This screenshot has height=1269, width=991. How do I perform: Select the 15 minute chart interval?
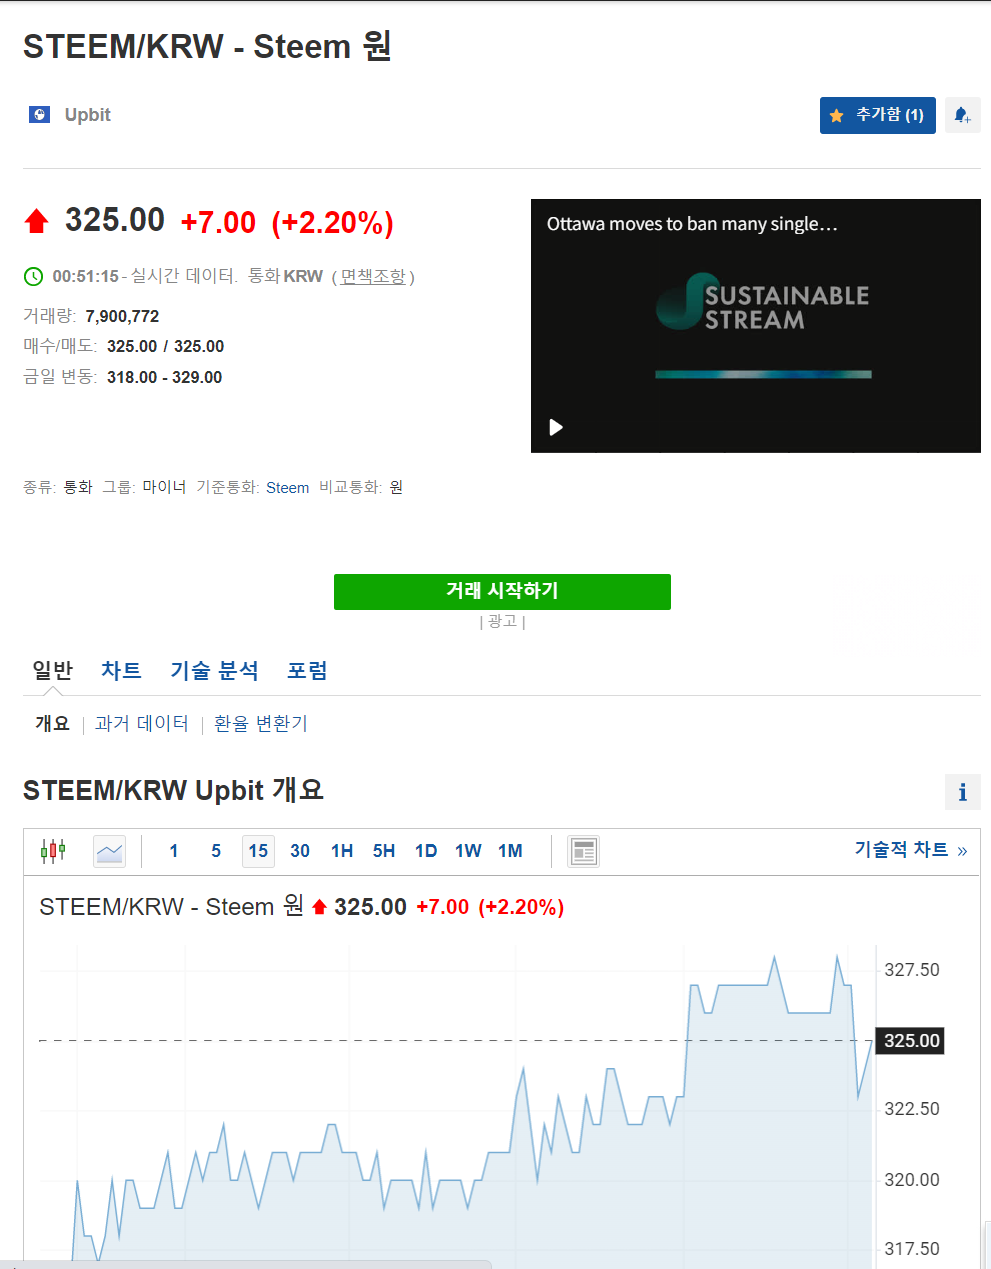click(258, 851)
